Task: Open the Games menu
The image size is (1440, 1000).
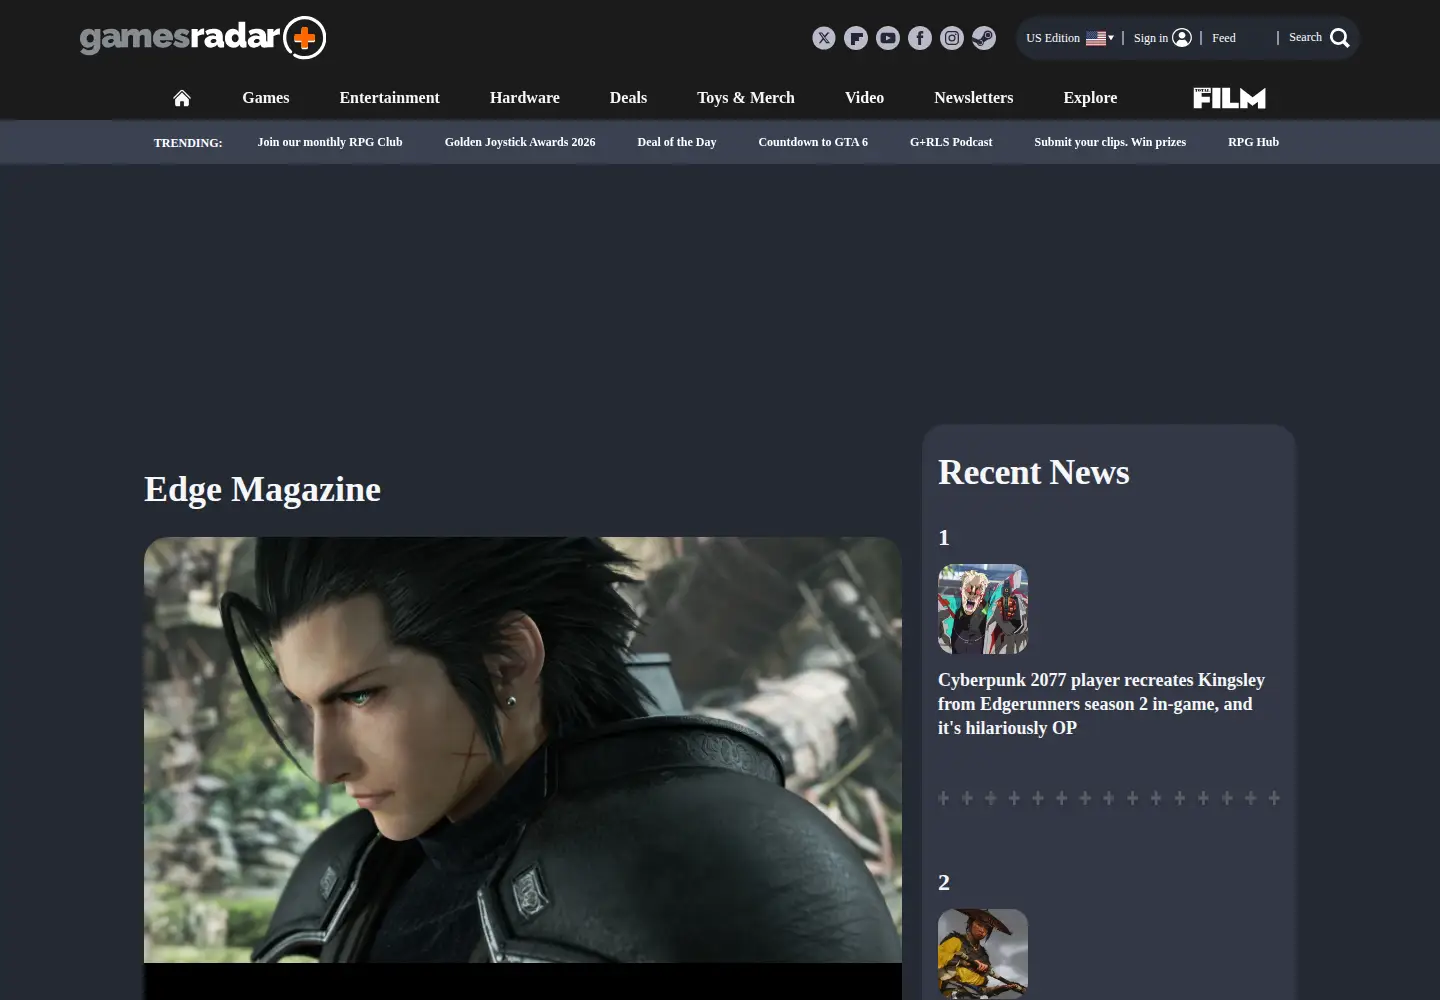Action: click(x=266, y=98)
